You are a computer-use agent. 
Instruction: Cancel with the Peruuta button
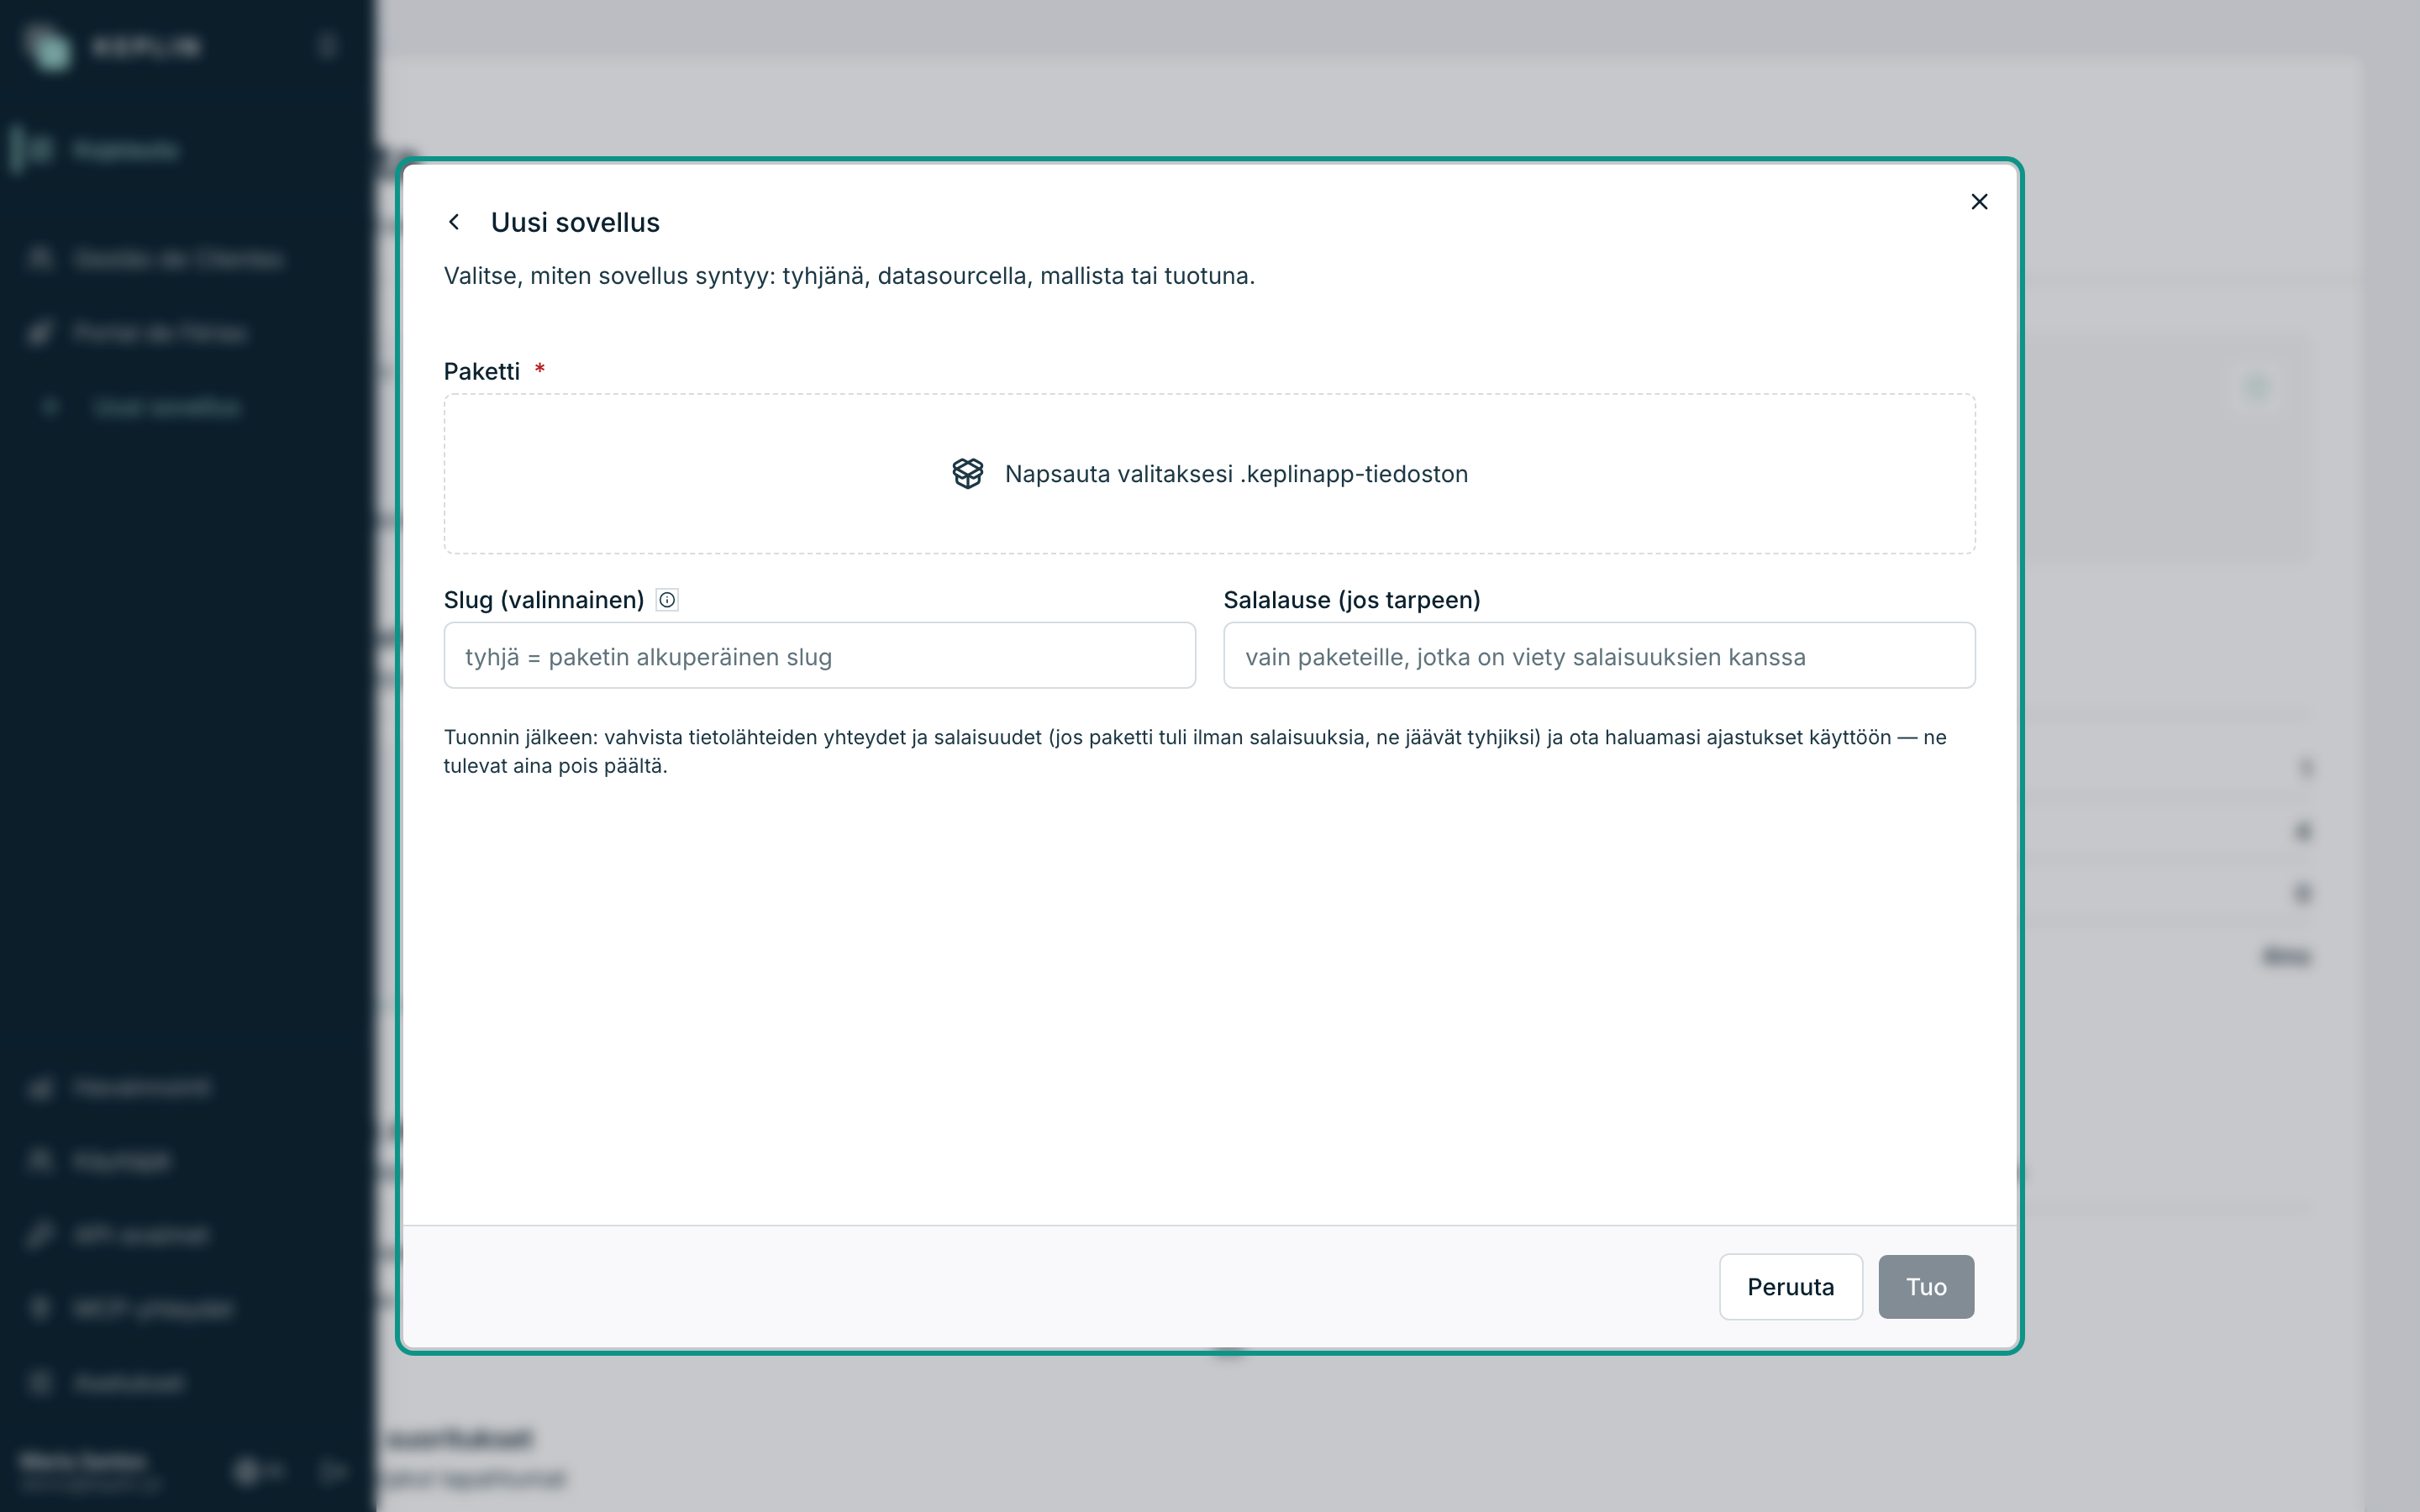point(1790,1287)
